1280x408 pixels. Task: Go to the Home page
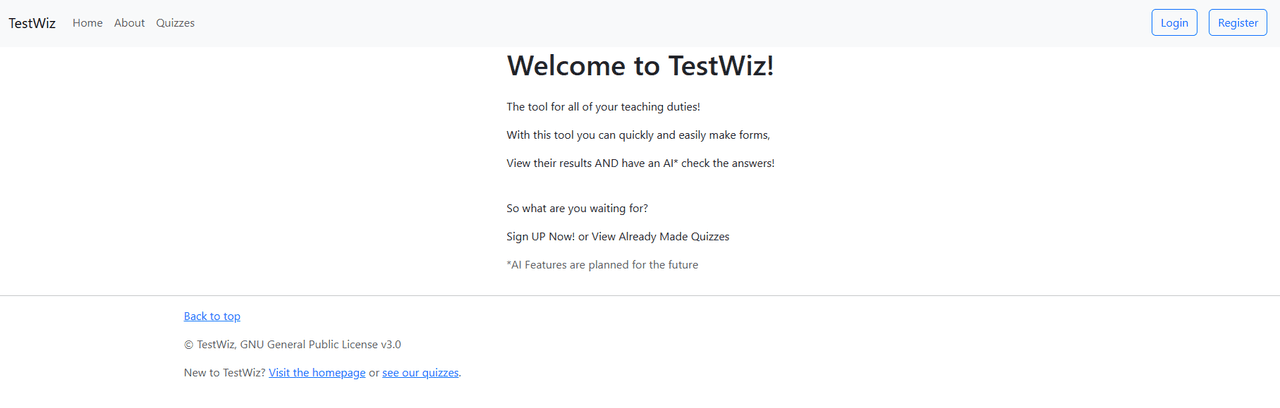(88, 23)
